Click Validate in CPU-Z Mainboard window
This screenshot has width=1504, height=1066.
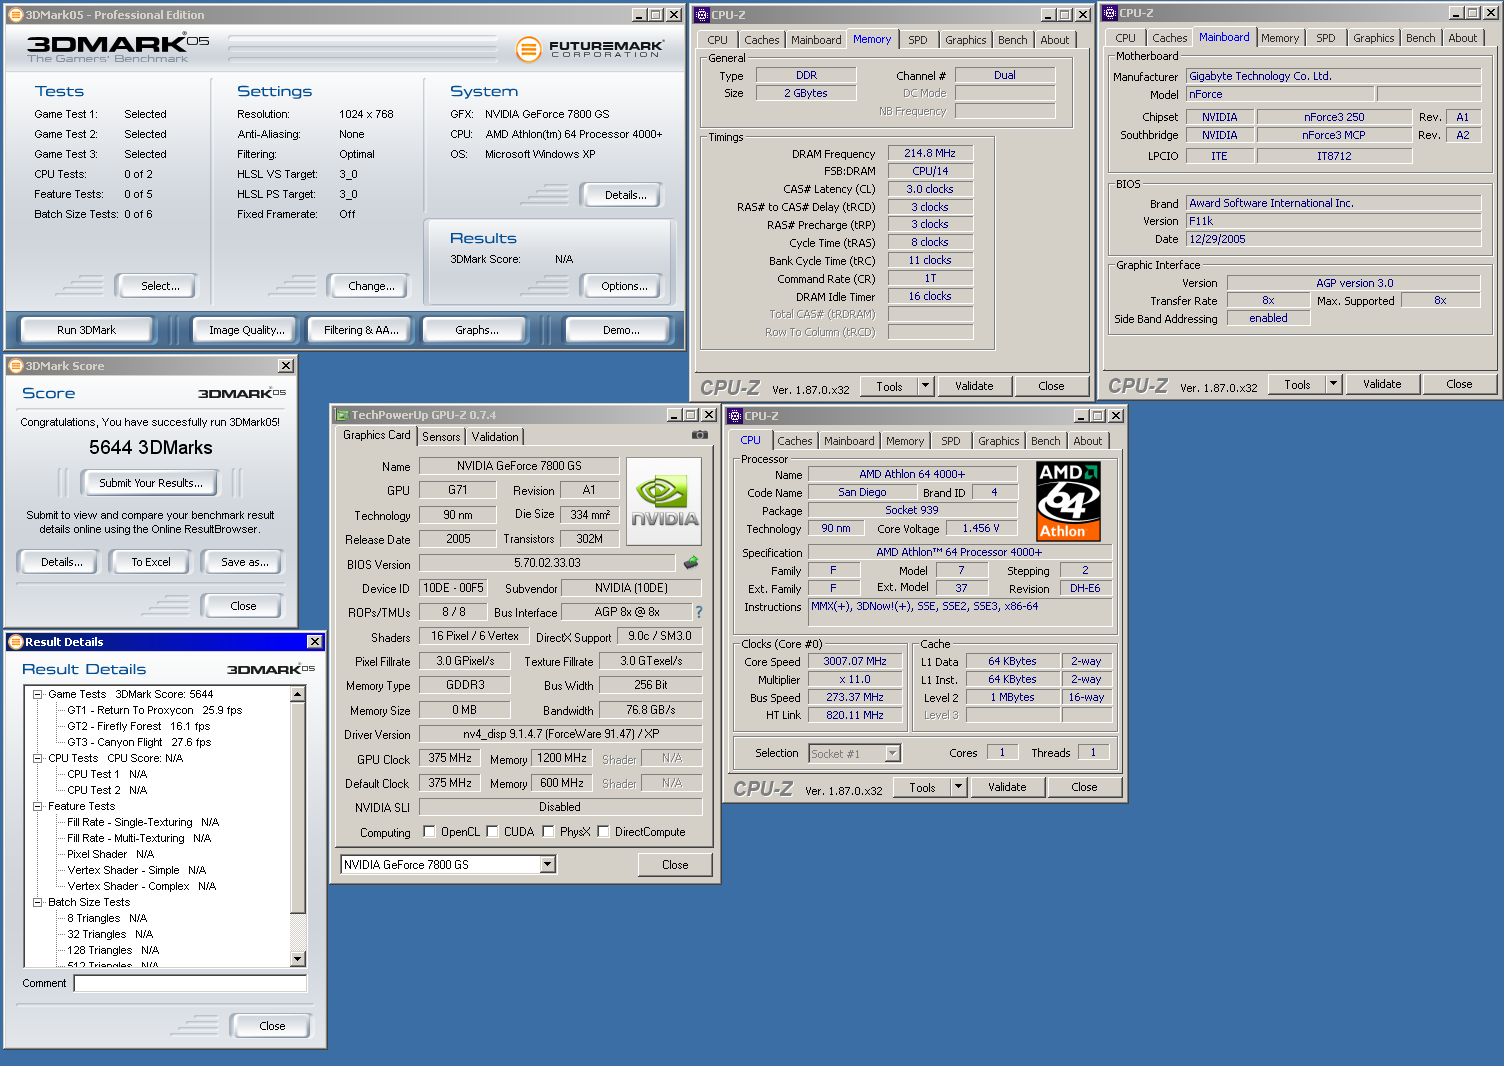pyautogui.click(x=1382, y=384)
